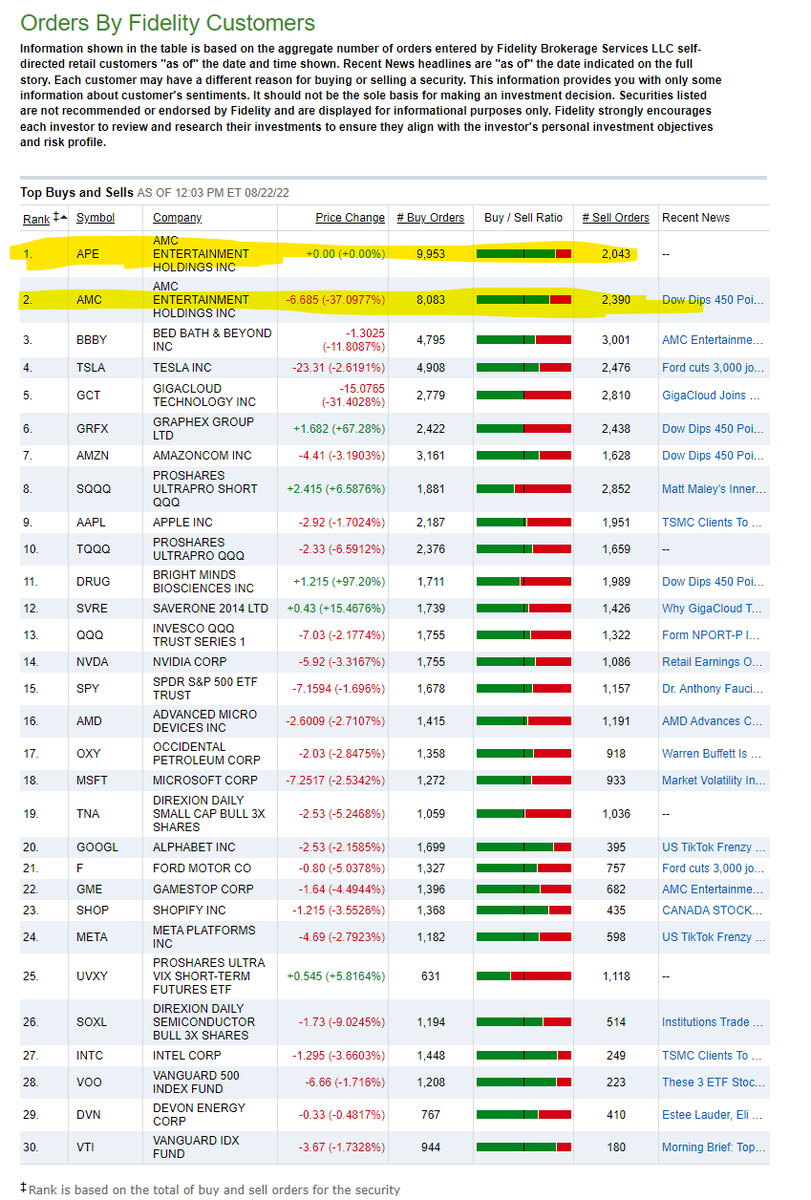Click the GOOGL buy/sell ratio bar
The width and height of the screenshot is (811, 1200).
pos(524,847)
